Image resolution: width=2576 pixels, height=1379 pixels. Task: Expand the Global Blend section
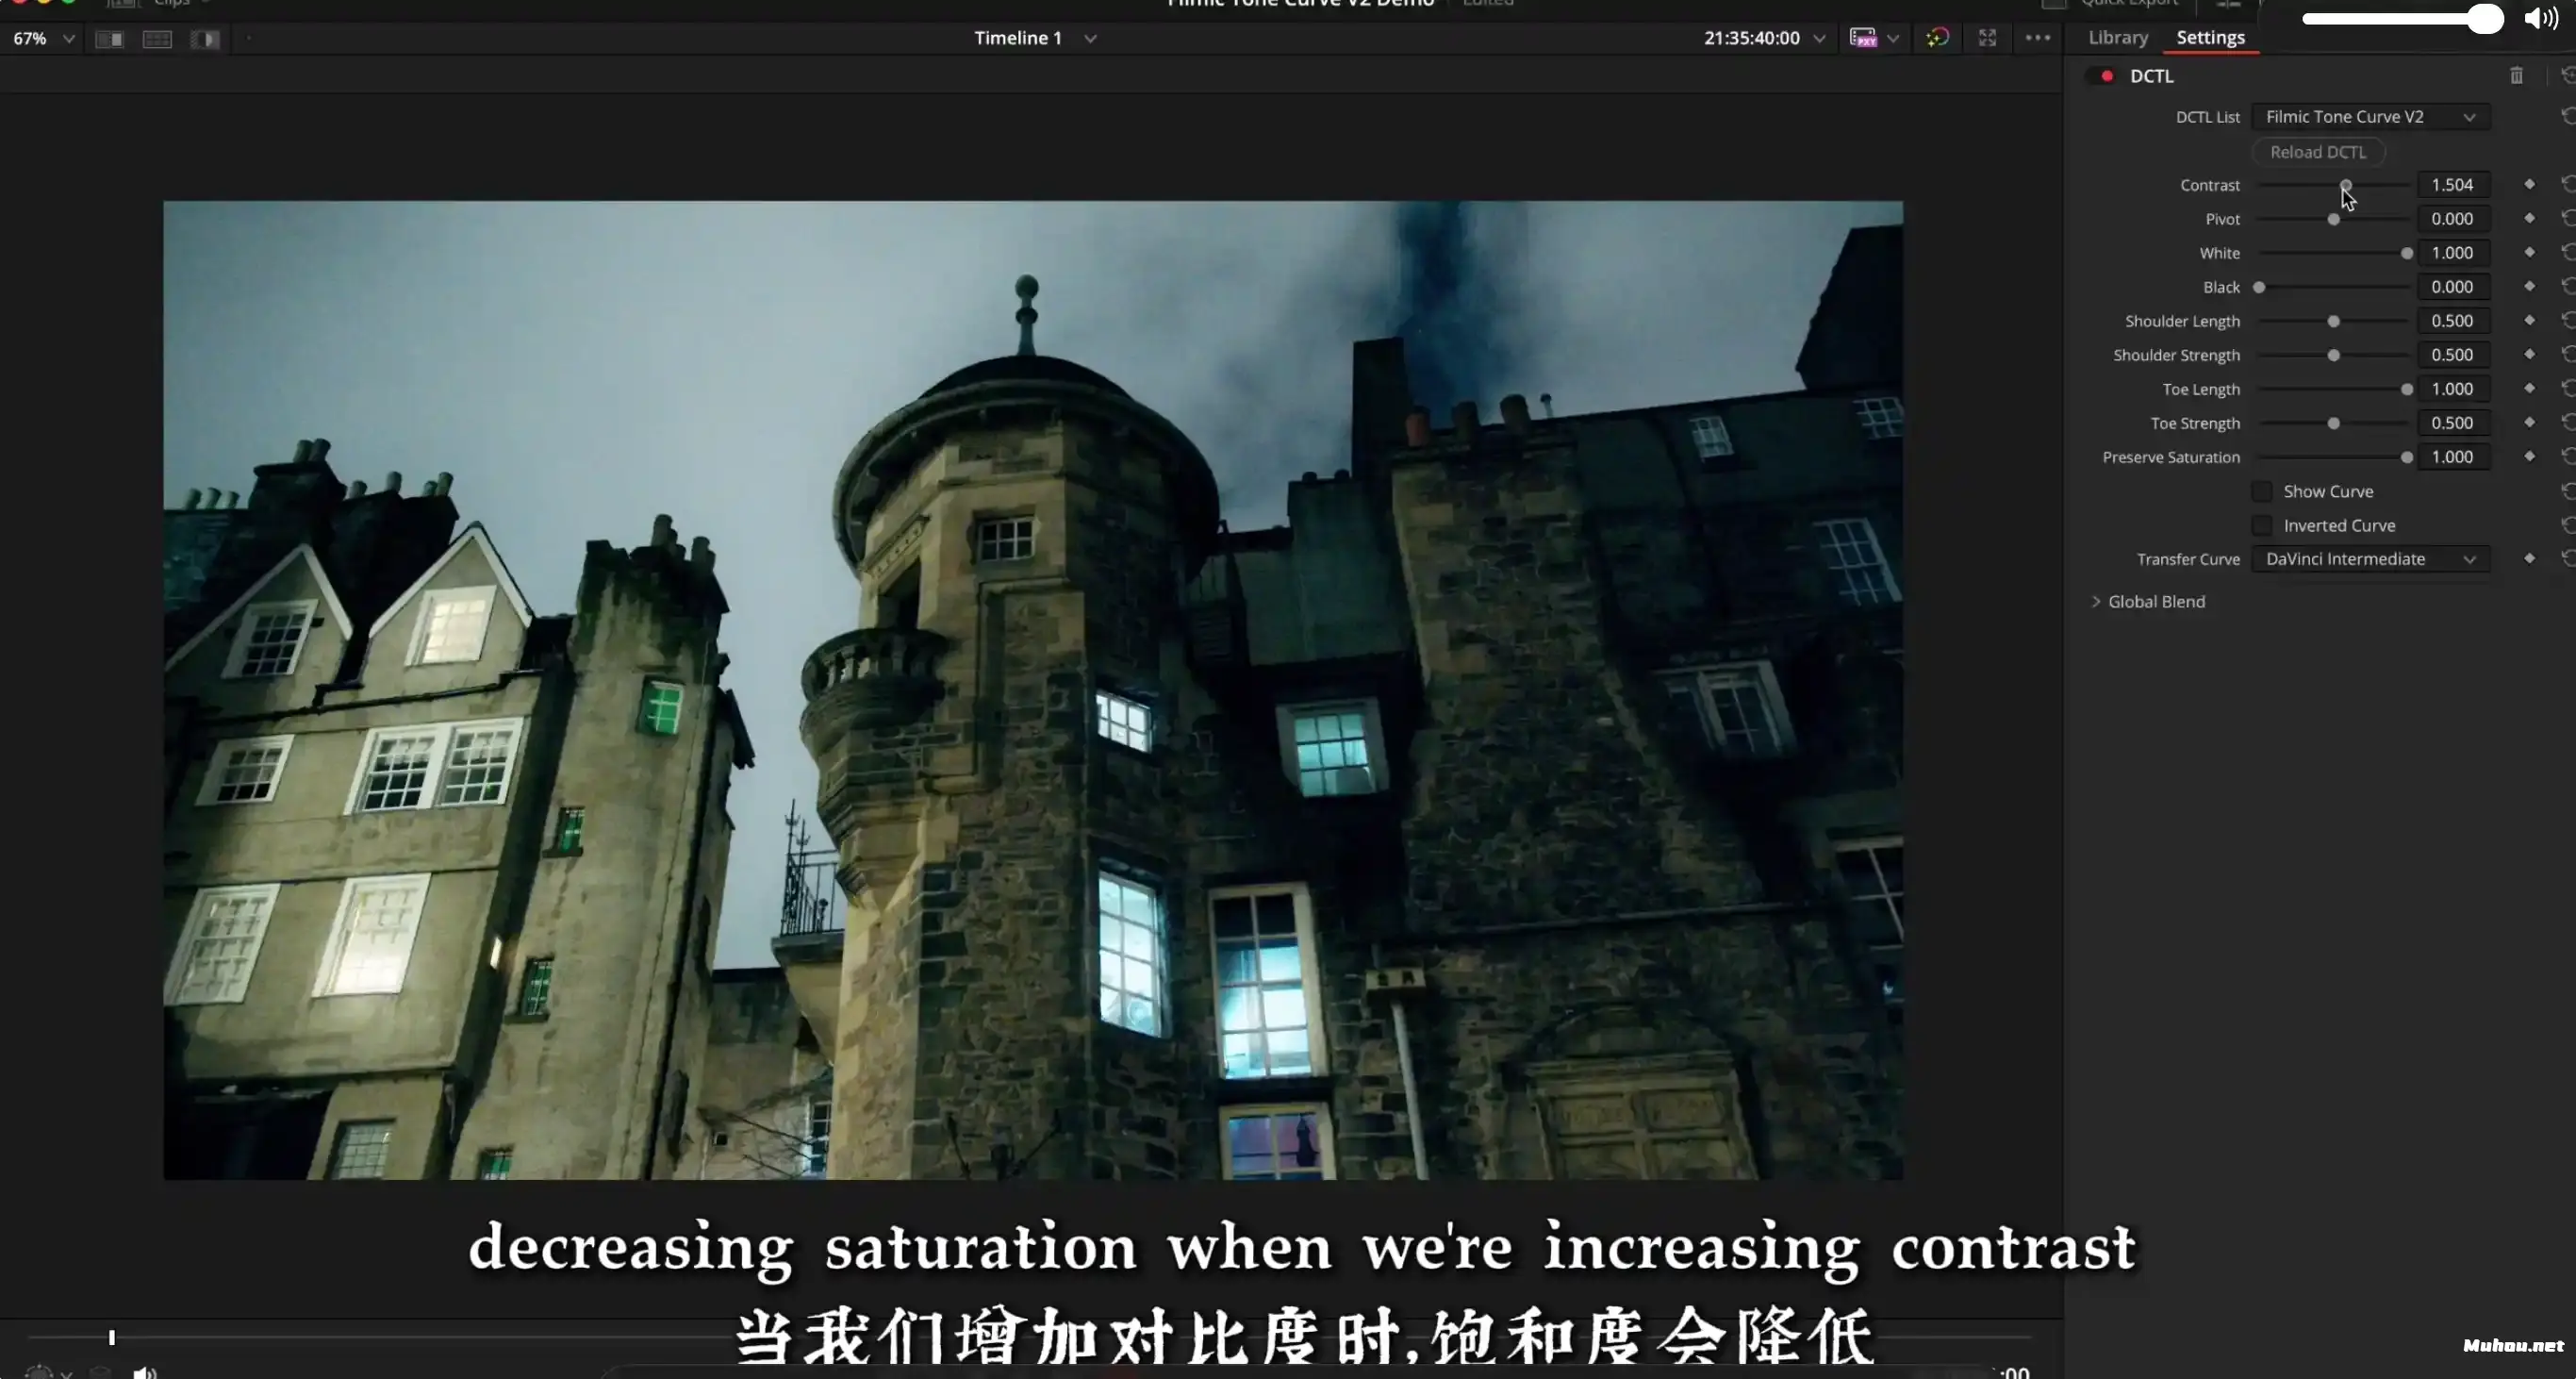pos(2096,601)
